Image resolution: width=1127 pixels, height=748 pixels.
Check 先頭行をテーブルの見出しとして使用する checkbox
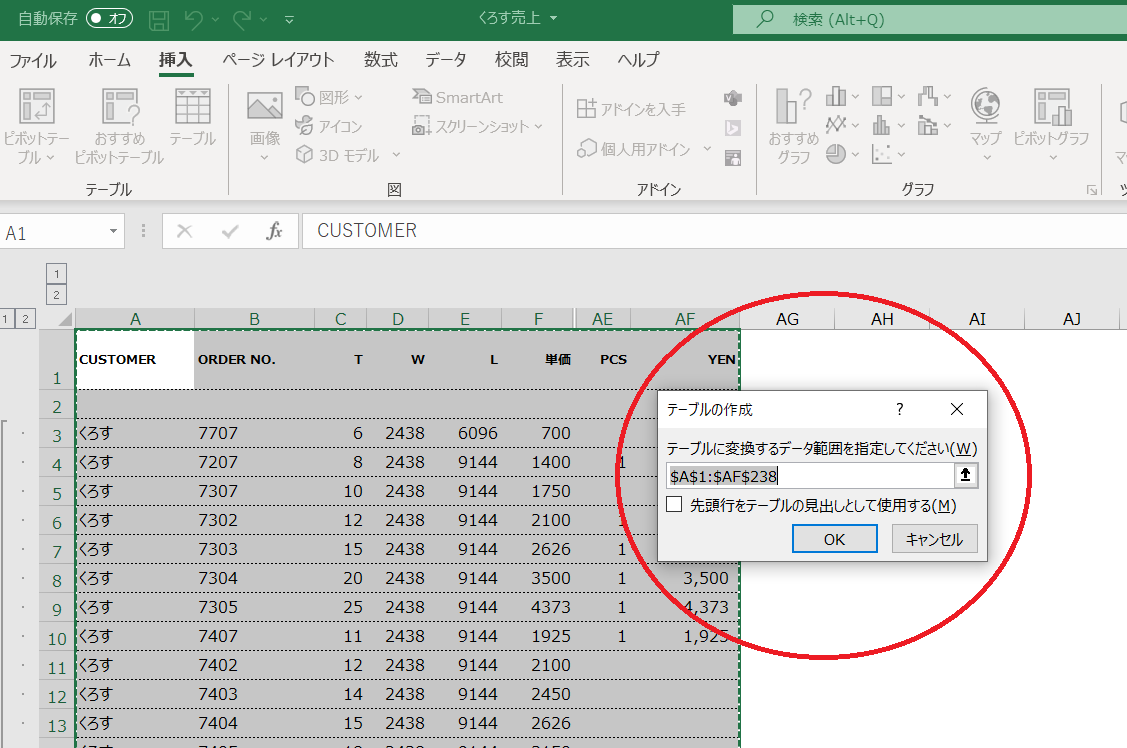tap(674, 504)
